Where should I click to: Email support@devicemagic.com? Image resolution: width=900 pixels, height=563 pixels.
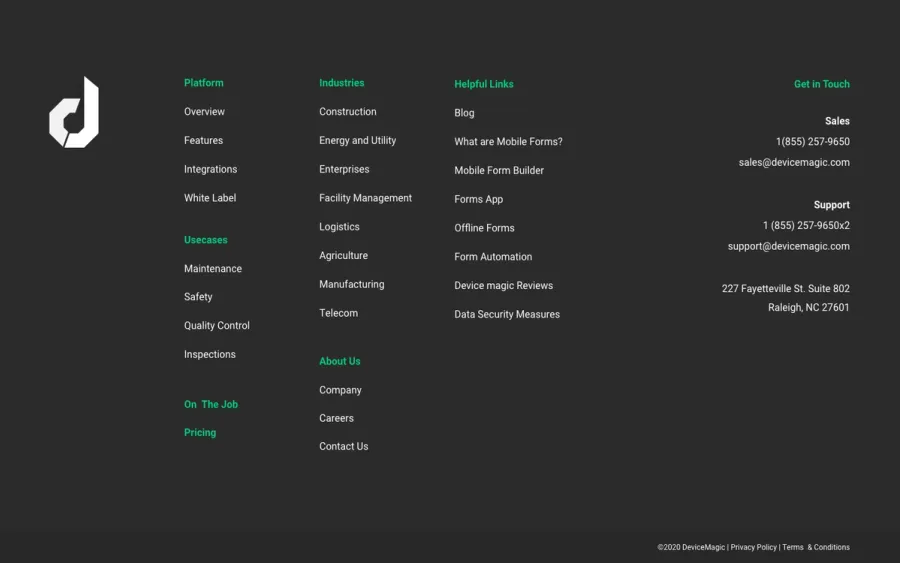pyautogui.click(x=789, y=246)
